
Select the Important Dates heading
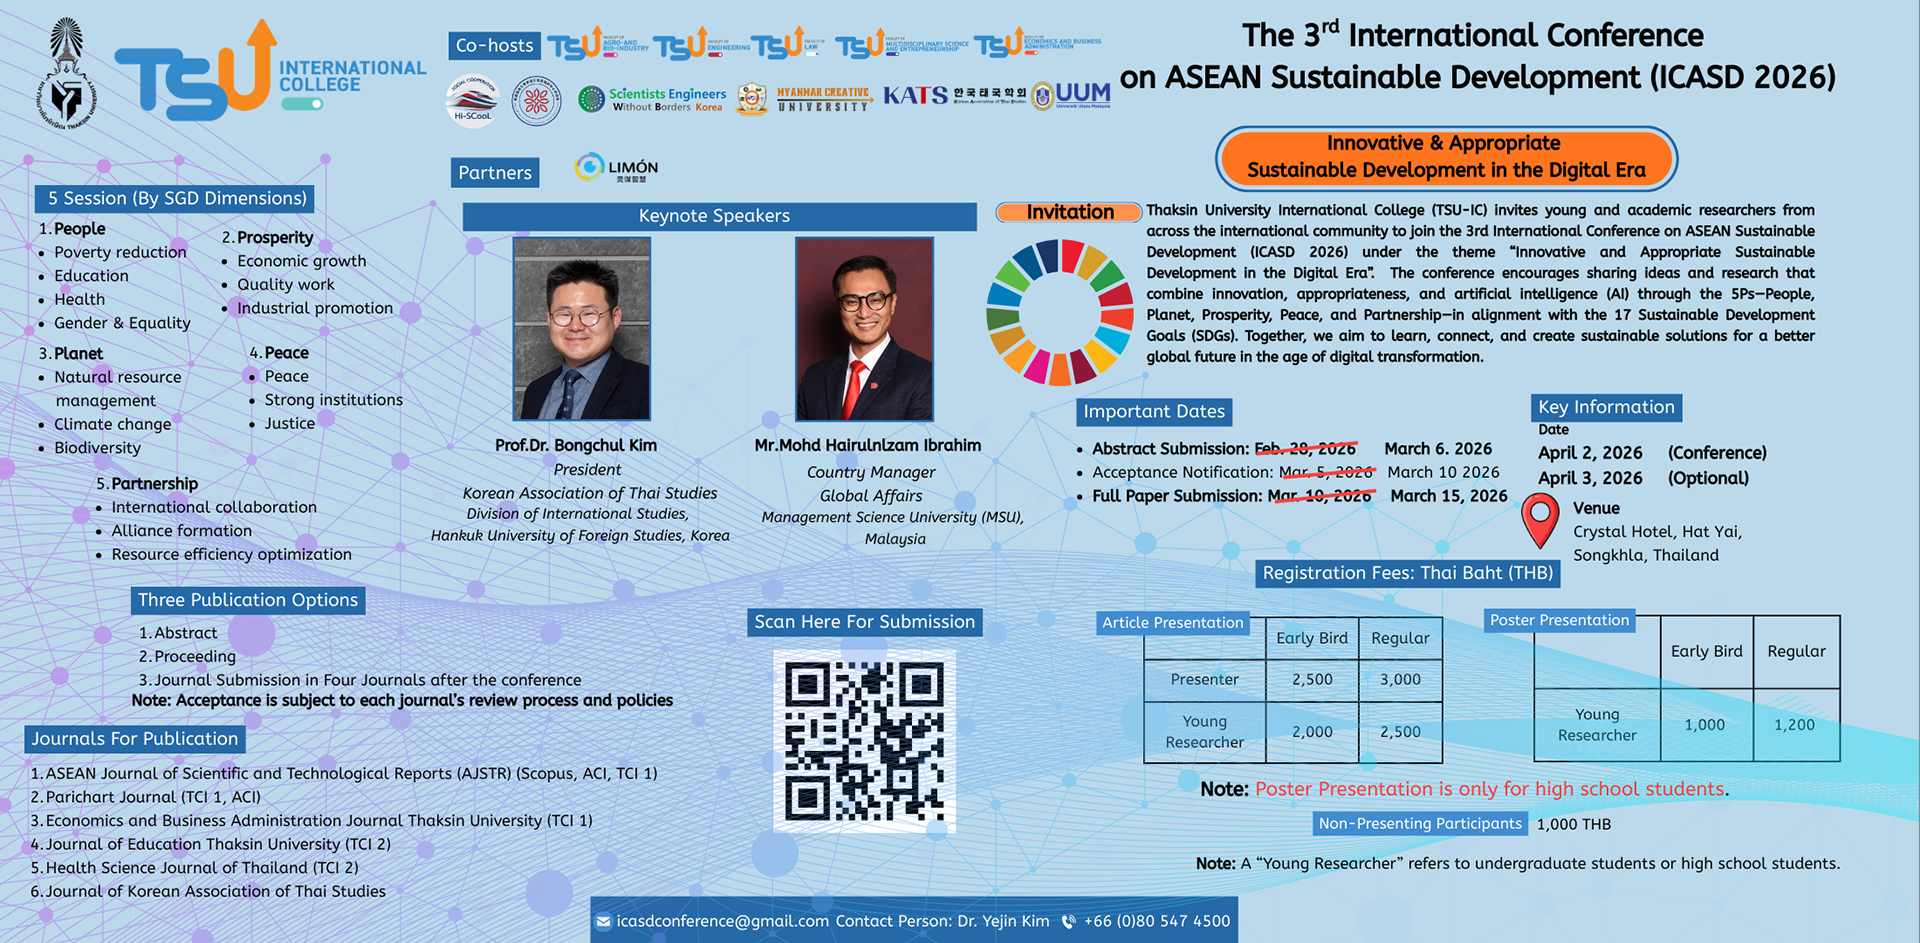point(1153,412)
